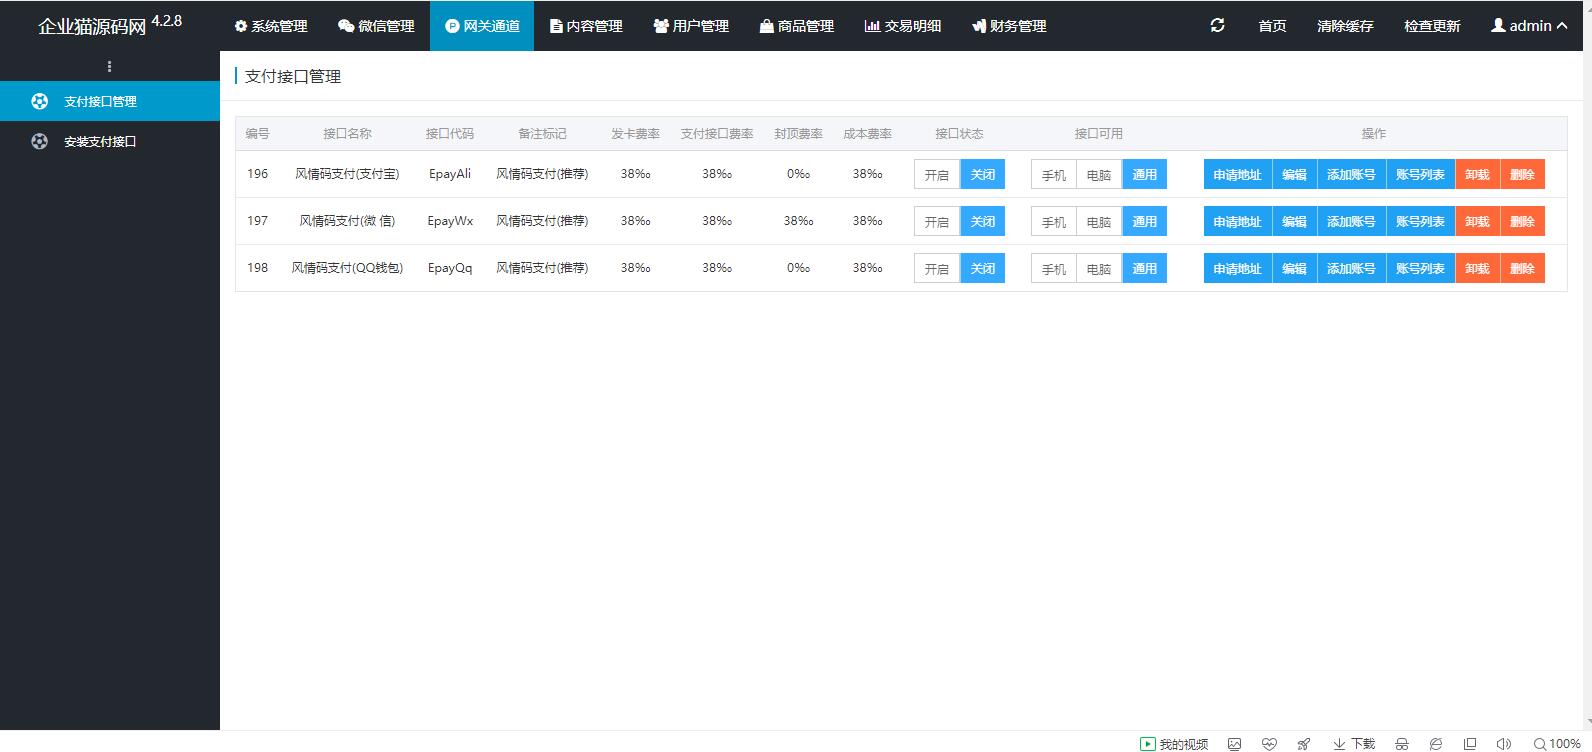Click the rocket accelerator icon in status bar
1592x752 pixels.
click(x=1303, y=744)
